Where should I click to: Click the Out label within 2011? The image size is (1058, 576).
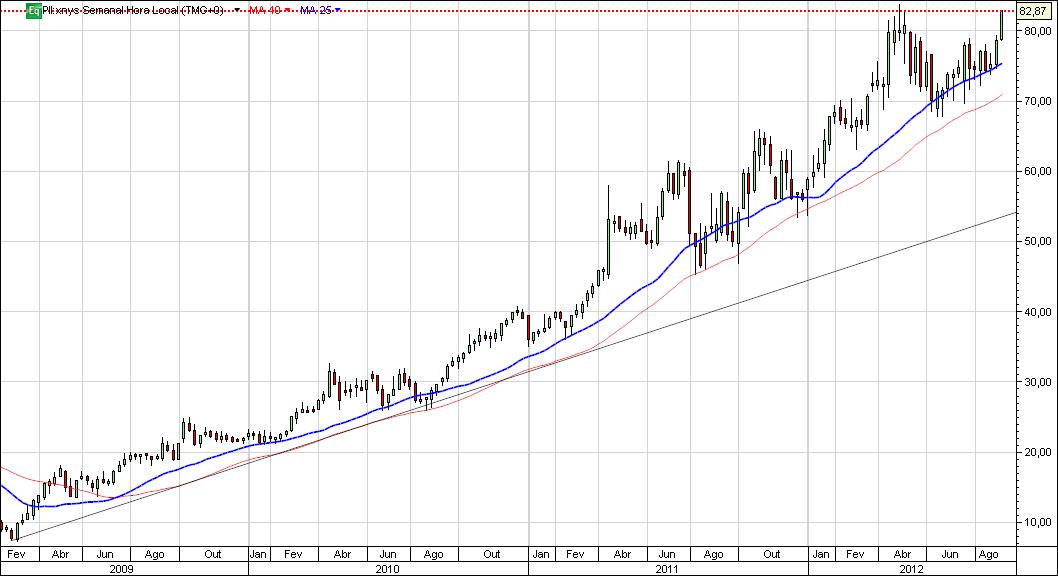[771, 554]
